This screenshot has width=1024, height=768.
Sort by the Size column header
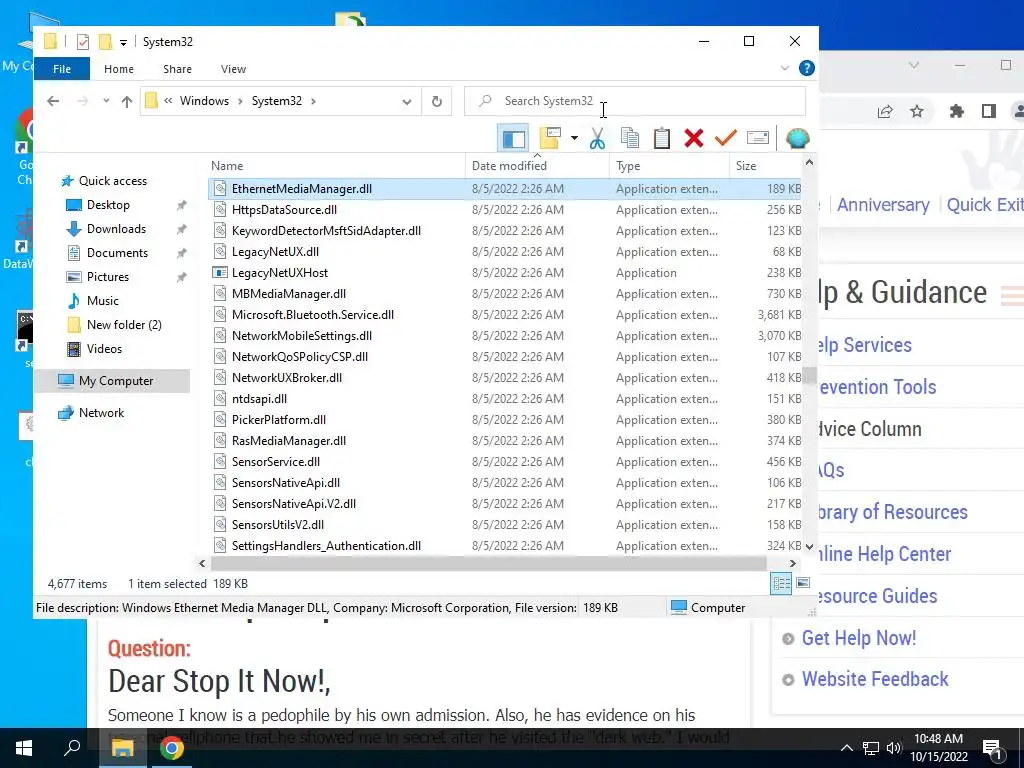point(765,166)
